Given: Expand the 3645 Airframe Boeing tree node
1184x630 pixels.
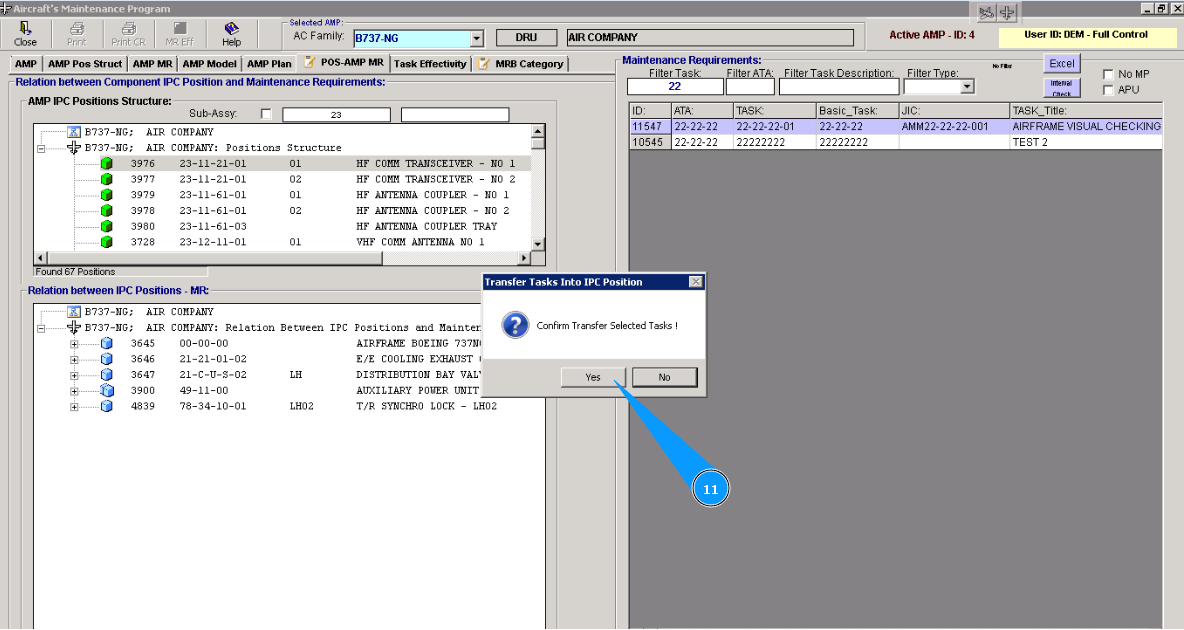Looking at the screenshot, I should coord(74,344).
